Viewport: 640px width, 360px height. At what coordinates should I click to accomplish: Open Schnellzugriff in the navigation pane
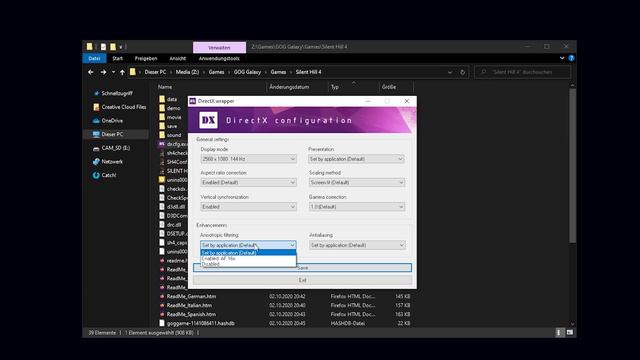click(117, 93)
